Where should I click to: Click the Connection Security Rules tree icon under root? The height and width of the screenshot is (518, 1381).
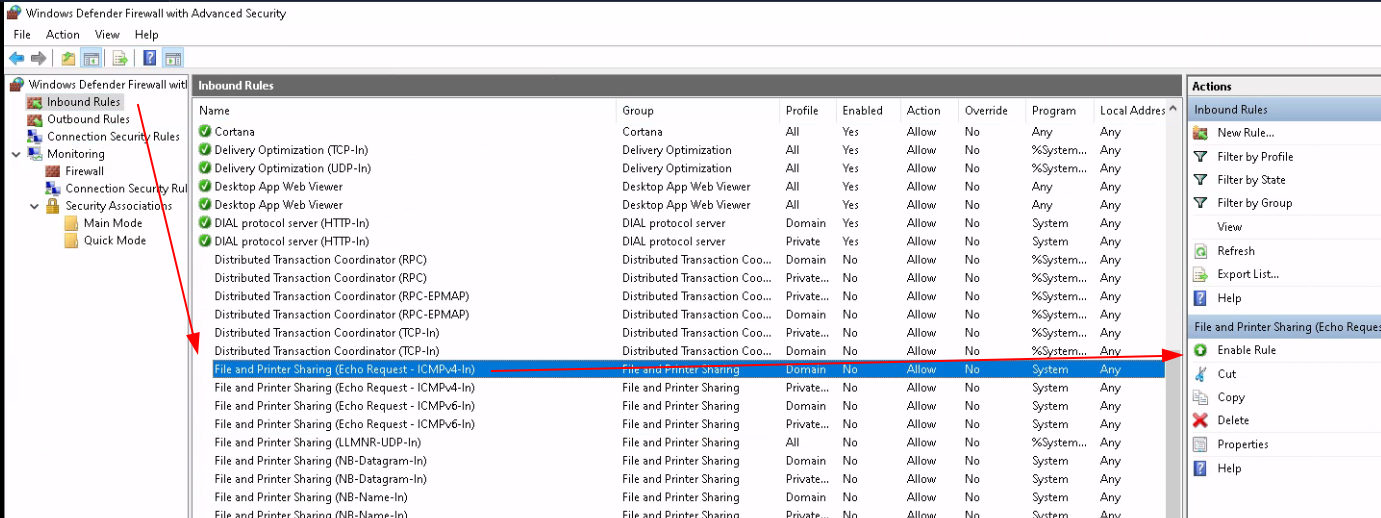pyautogui.click(x=35, y=136)
